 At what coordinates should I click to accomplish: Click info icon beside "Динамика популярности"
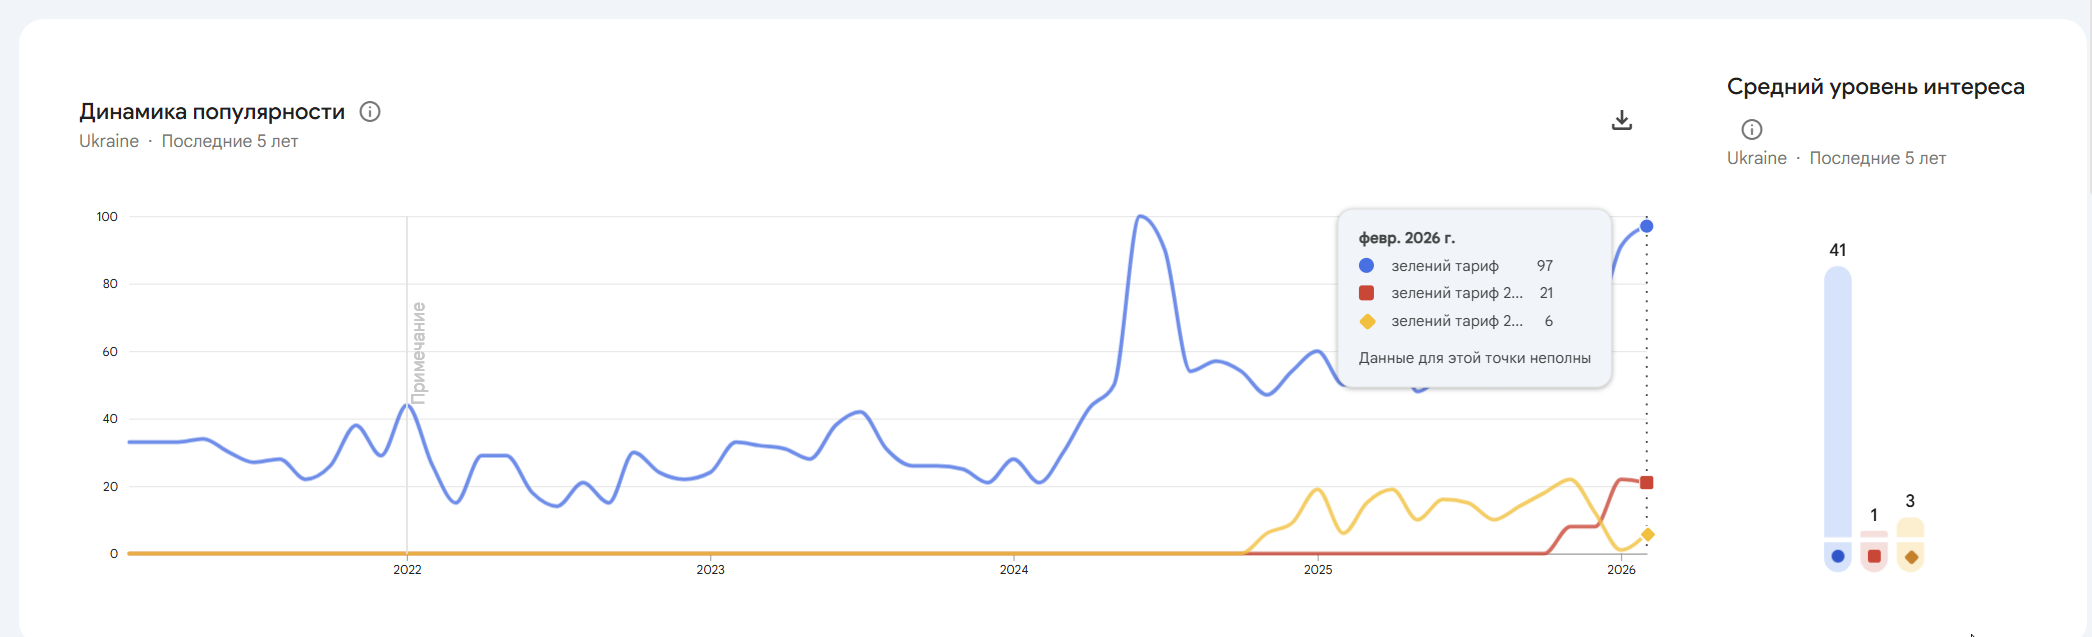(x=370, y=112)
